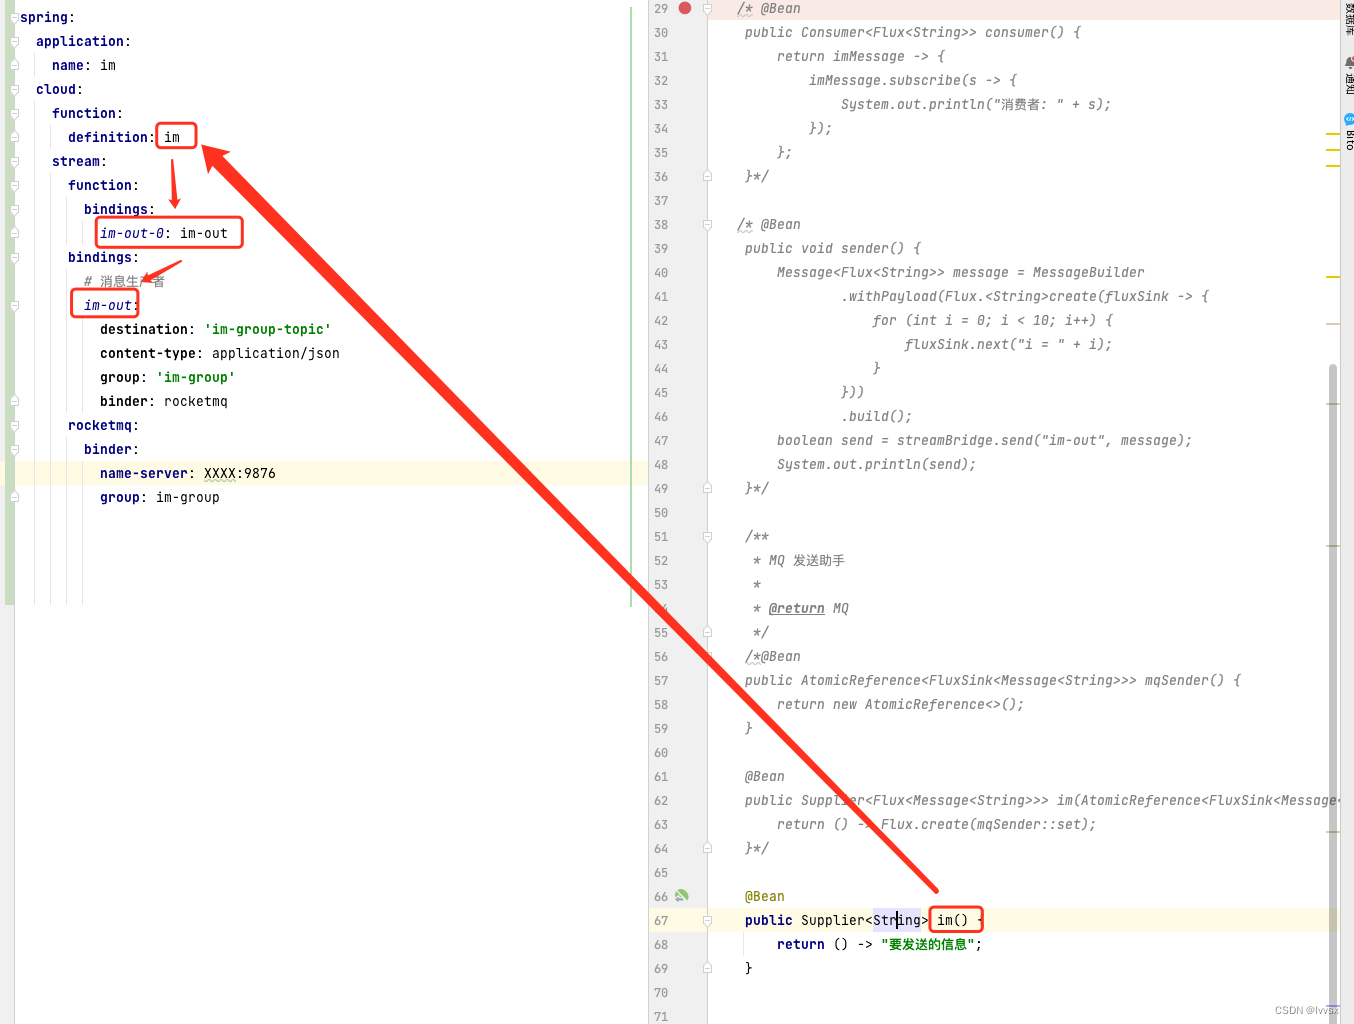This screenshot has height=1024, width=1354.
Task: Click the 'name-server' key in the YAML
Action: point(144,473)
